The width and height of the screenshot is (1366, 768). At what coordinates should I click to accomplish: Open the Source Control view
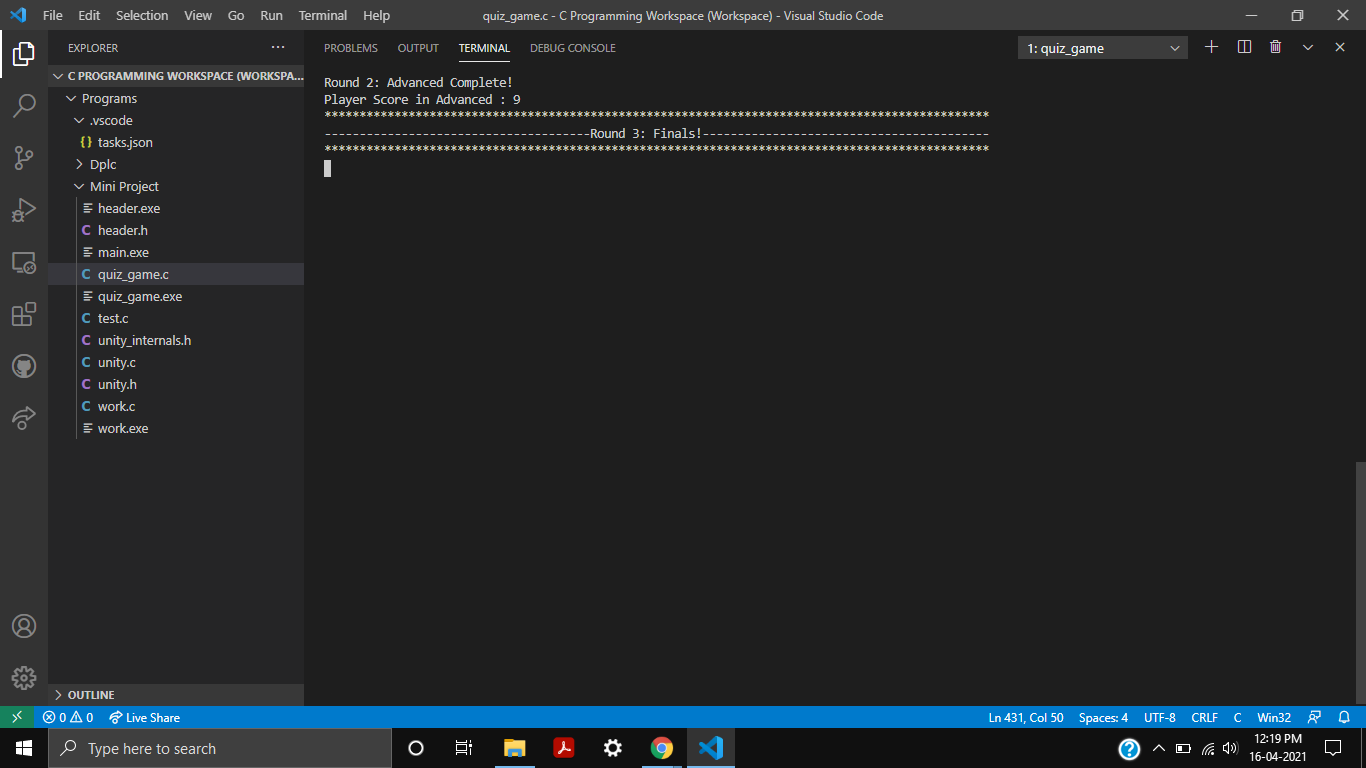click(24, 158)
